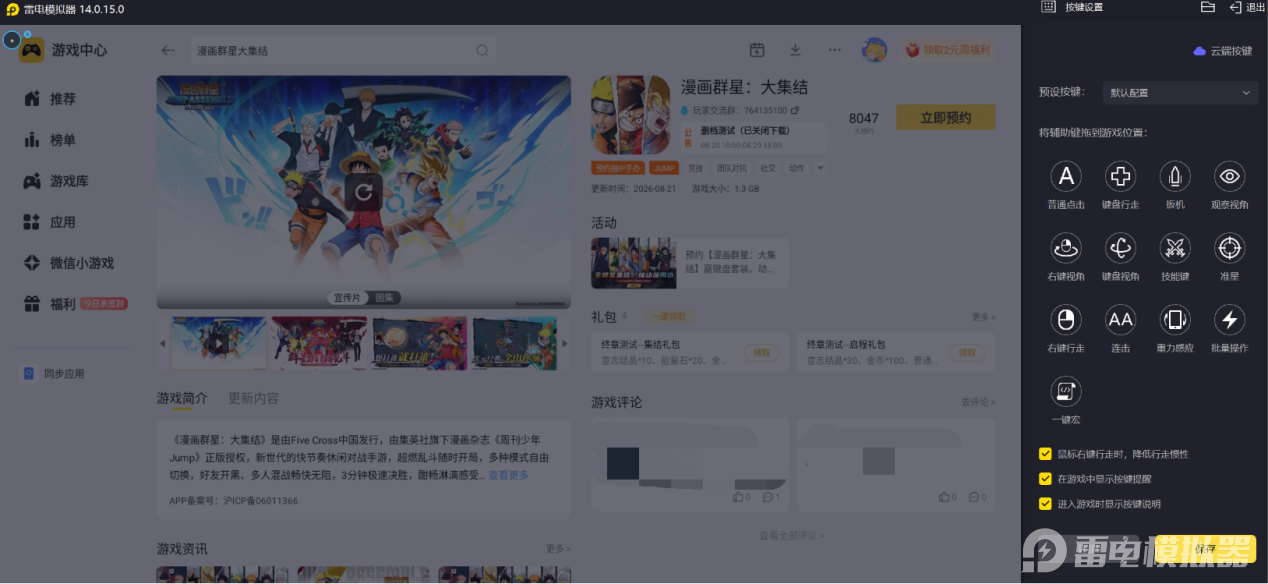Click the search box containing 漫画群星大集结
This screenshot has height=584, width=1268.
(342, 50)
